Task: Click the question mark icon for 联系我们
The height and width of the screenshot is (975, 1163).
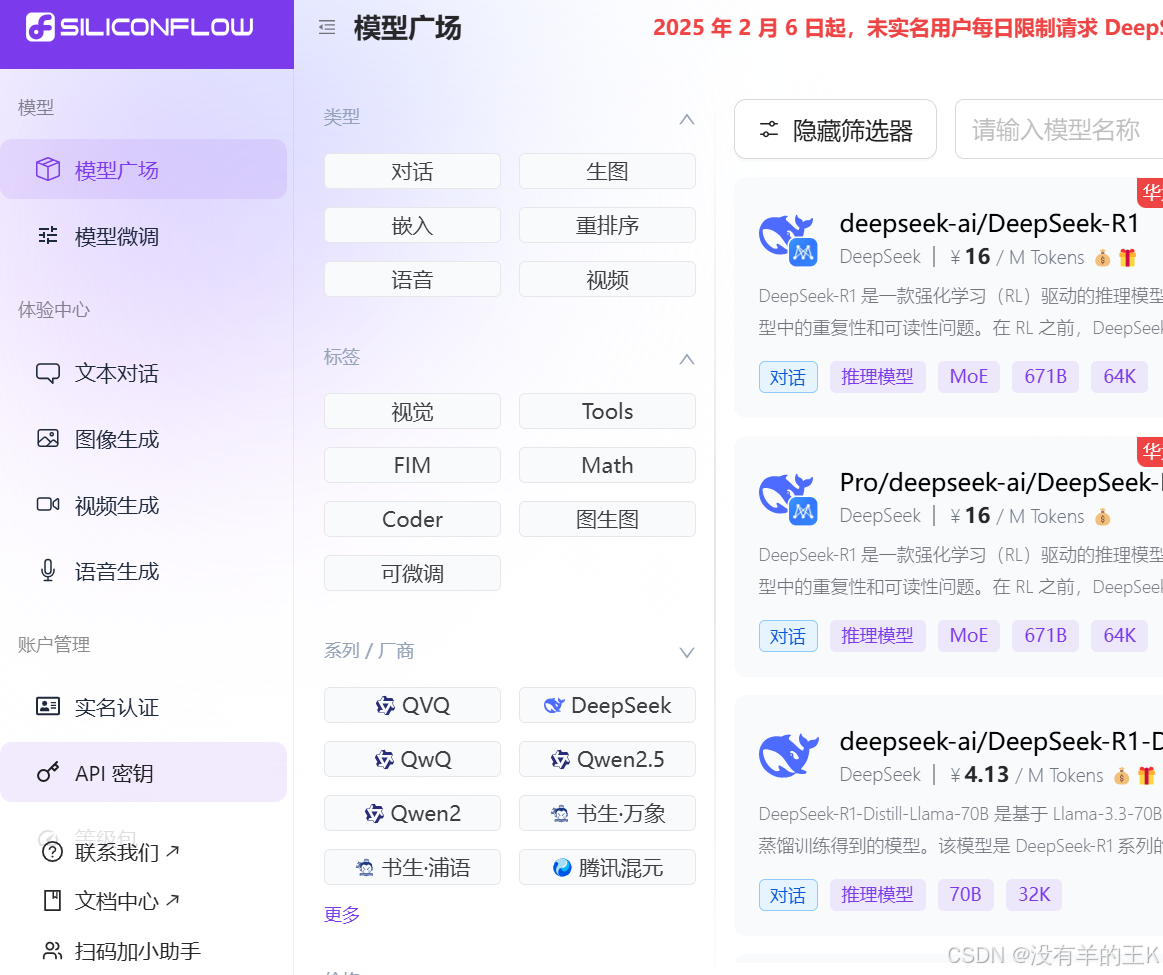Action: tap(52, 852)
